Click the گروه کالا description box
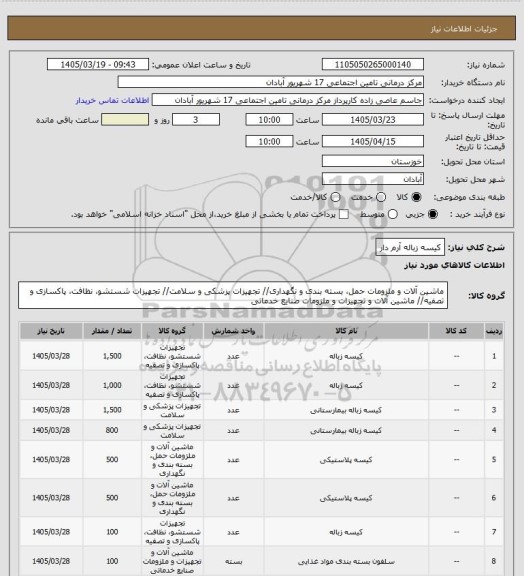The height and width of the screenshot is (576, 524). coord(233,295)
